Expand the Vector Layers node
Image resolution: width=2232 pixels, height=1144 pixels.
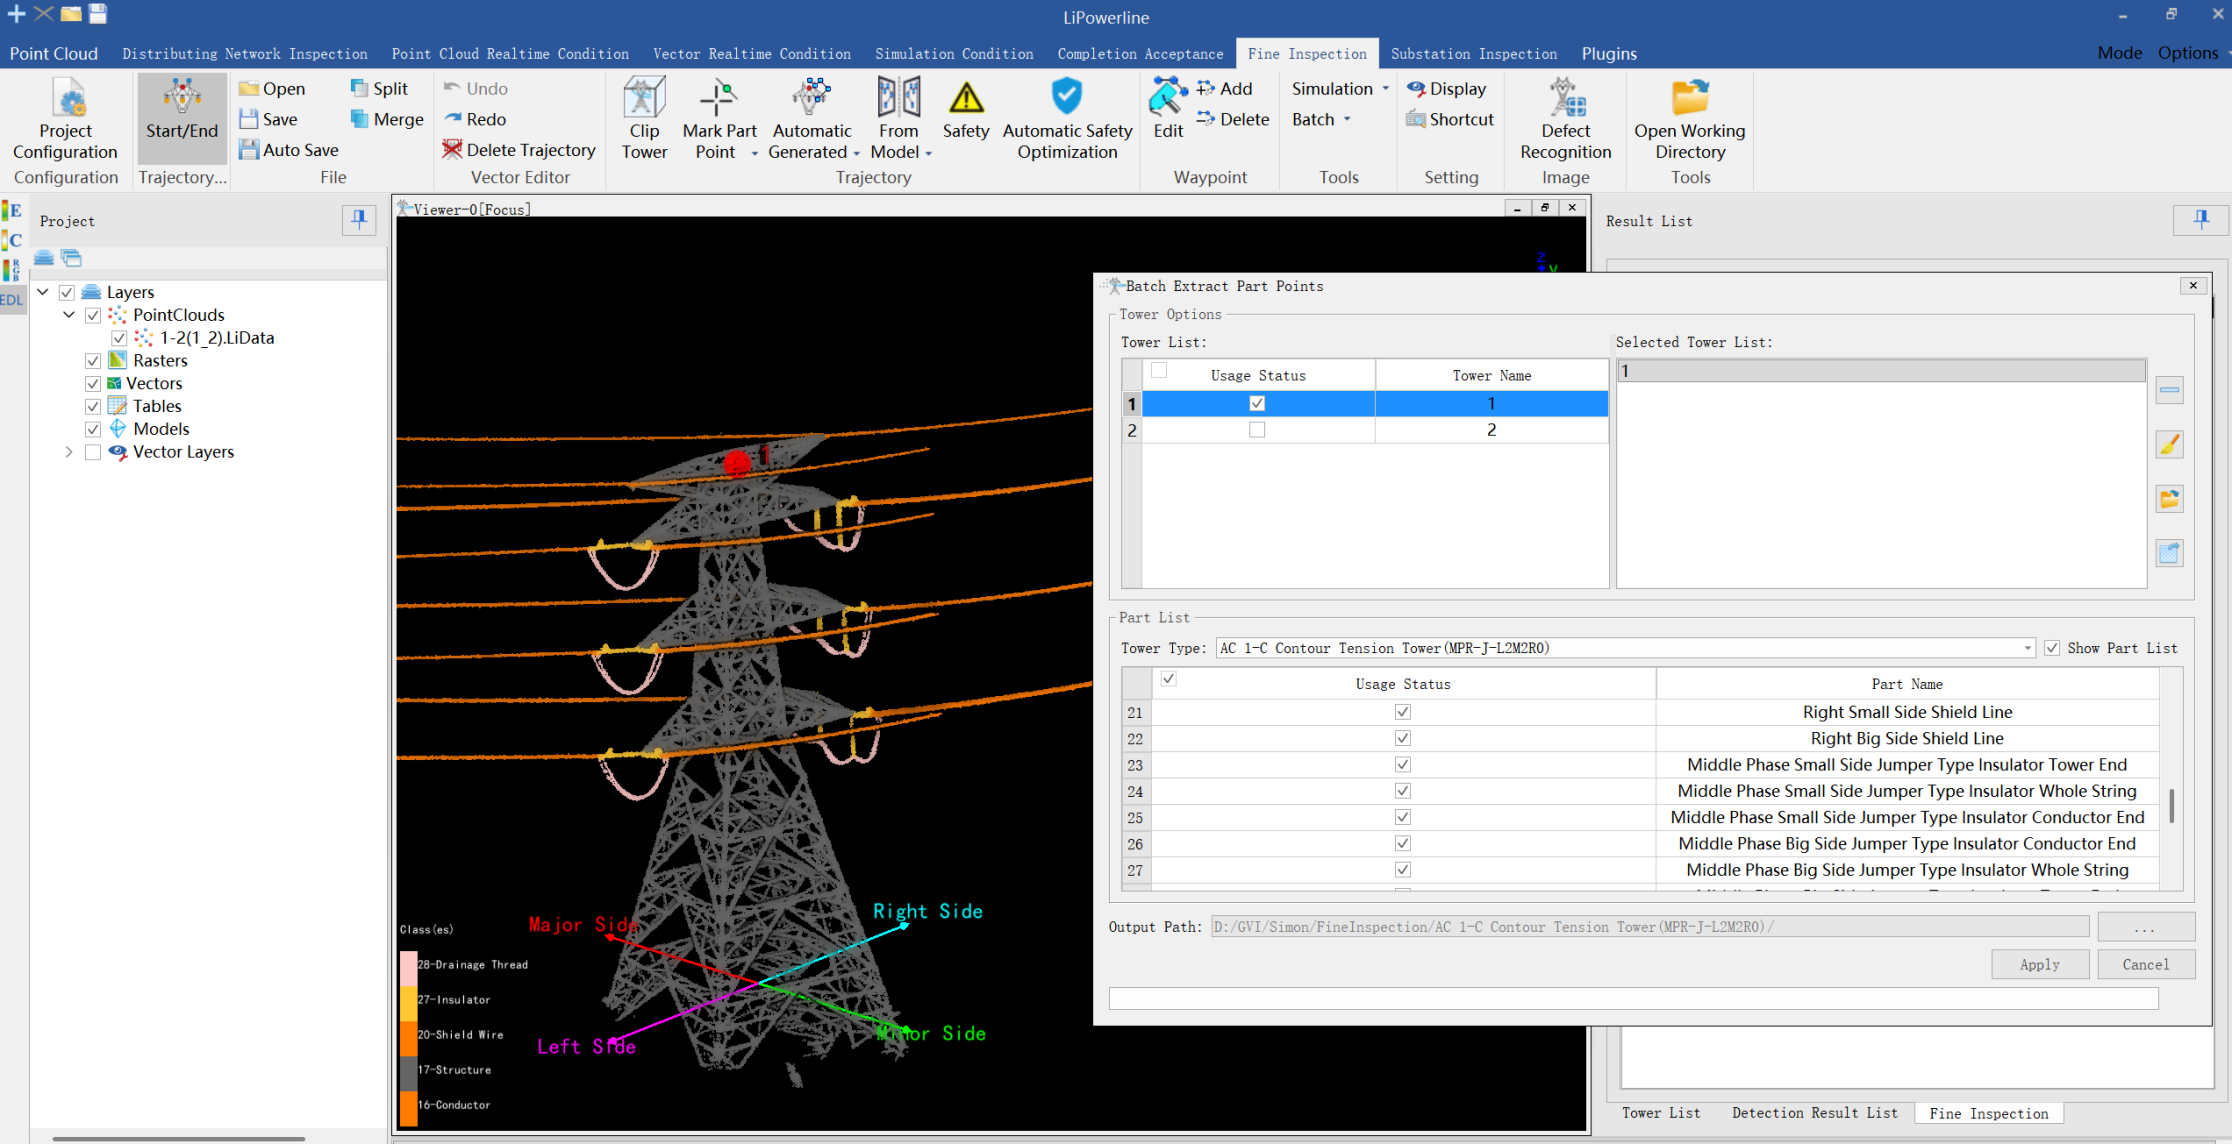point(69,452)
